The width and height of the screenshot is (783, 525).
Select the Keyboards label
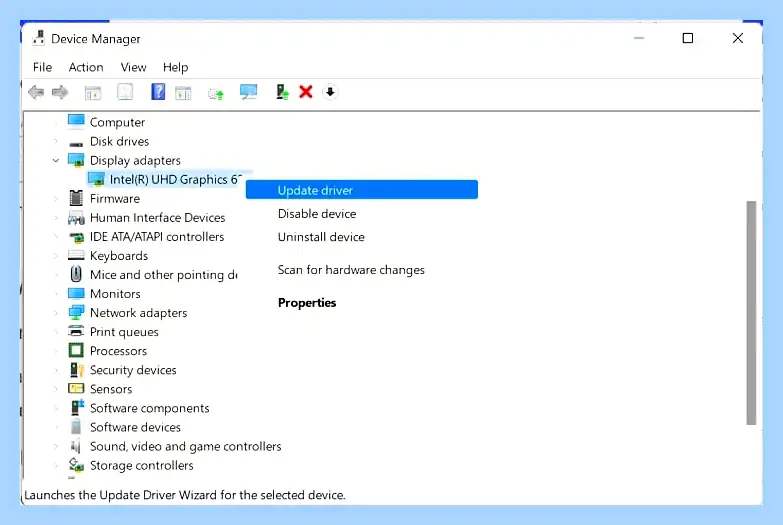[119, 256]
